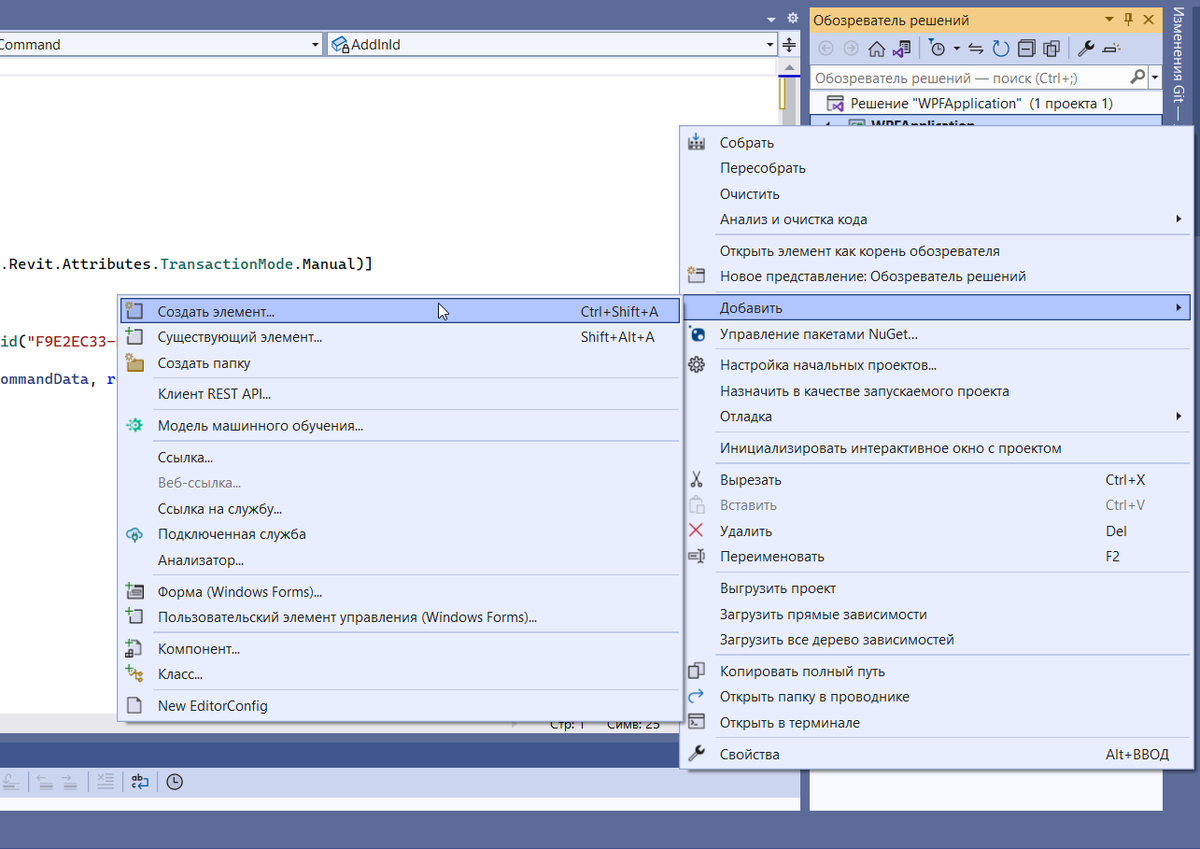
Task: Close the Обозреватель решений panel
Action: click(x=1148, y=20)
